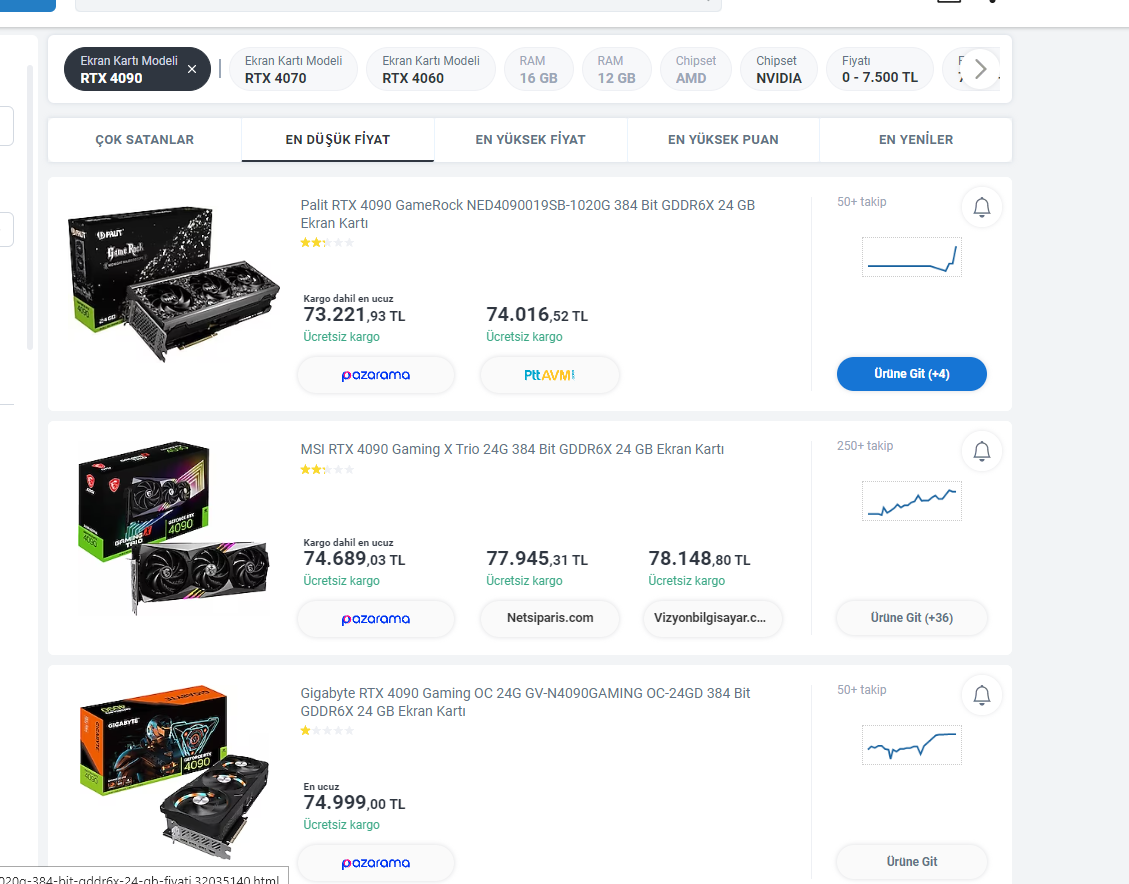Switch to the Çok Satanlar tab
The width and height of the screenshot is (1129, 884).
[x=145, y=140]
